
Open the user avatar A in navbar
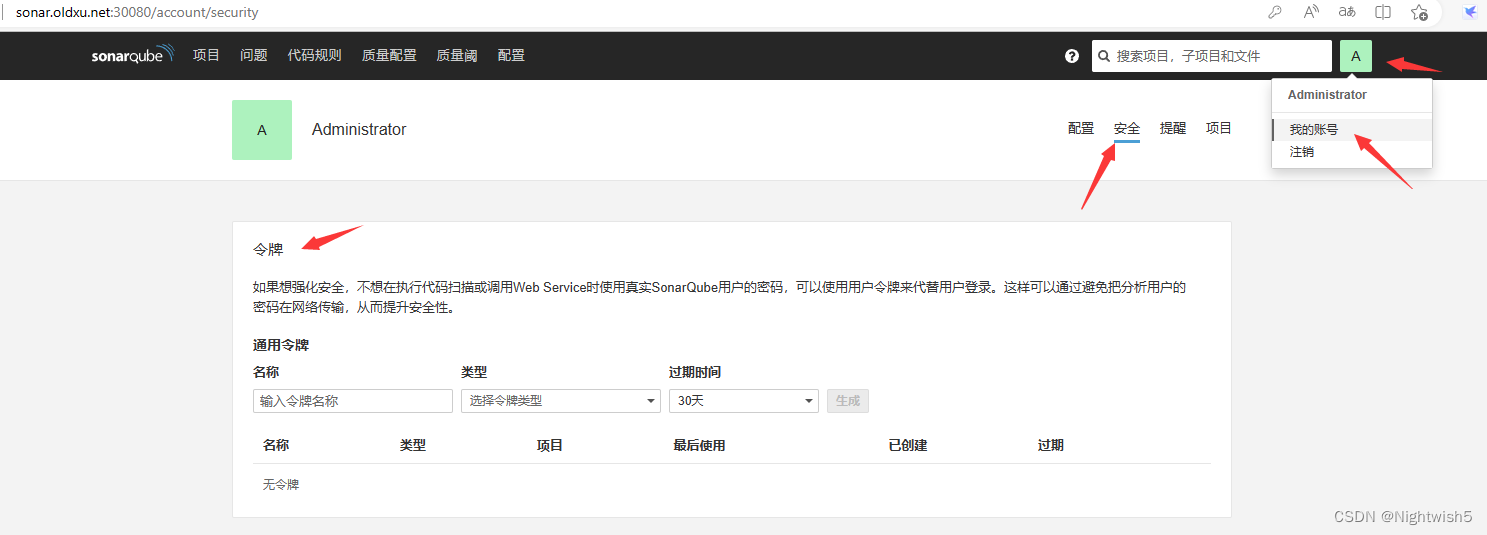[x=1356, y=56]
